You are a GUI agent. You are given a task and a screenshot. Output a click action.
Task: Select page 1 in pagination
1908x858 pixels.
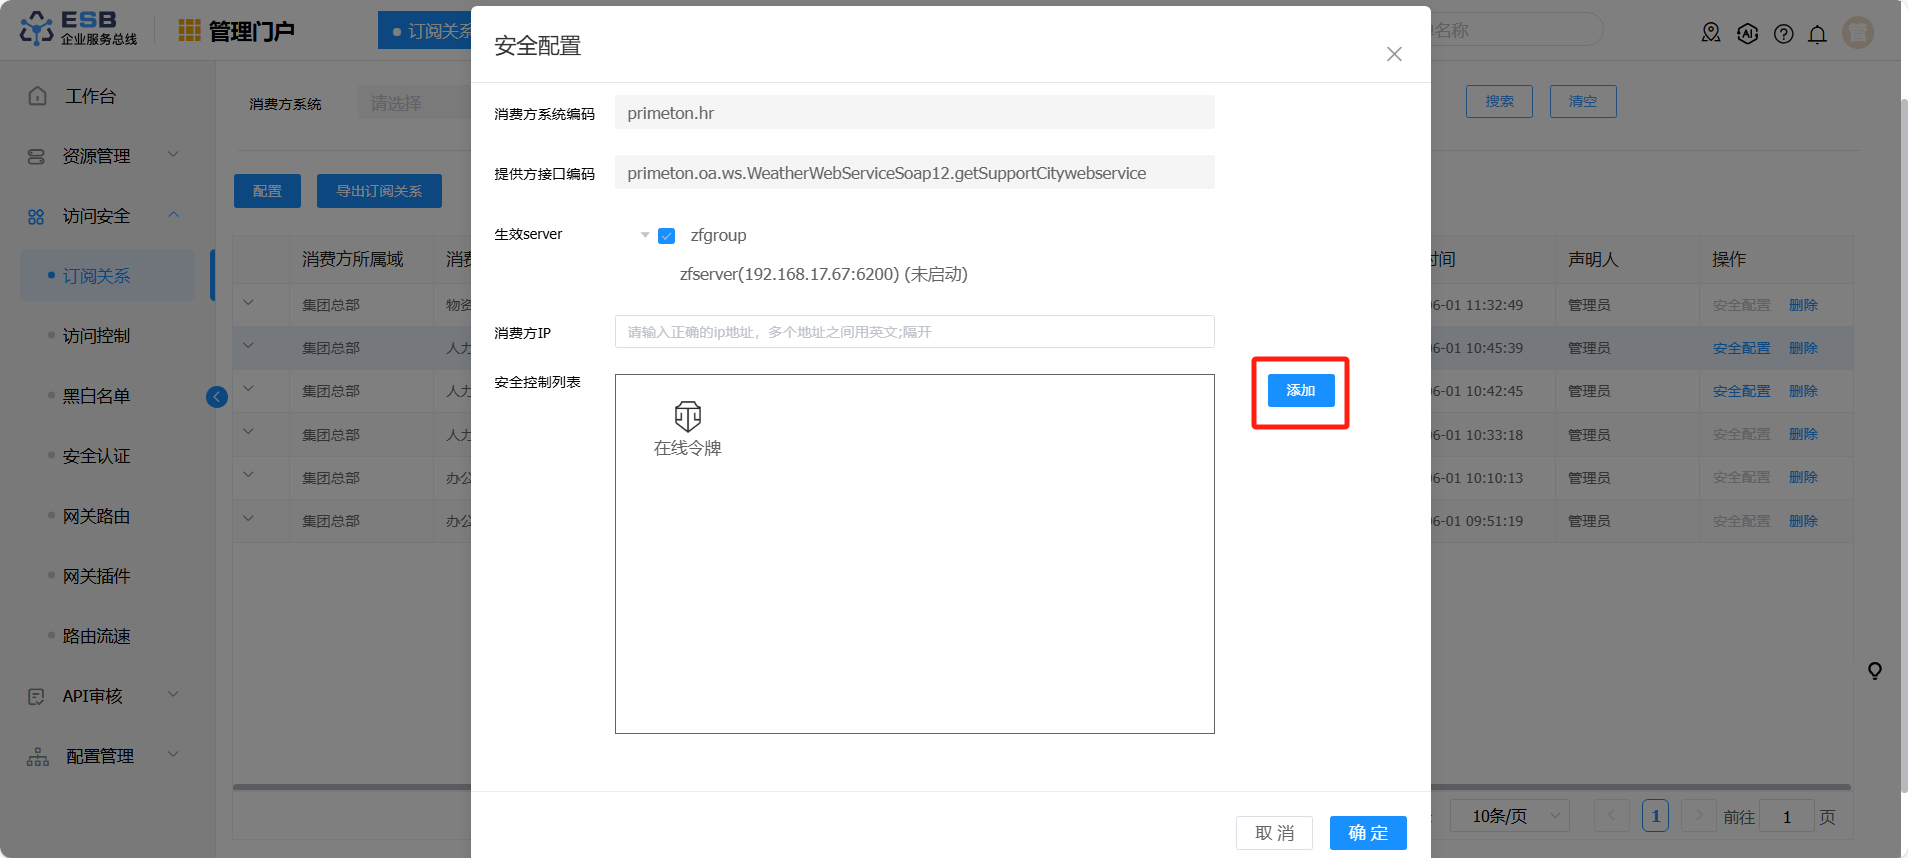tap(1655, 816)
